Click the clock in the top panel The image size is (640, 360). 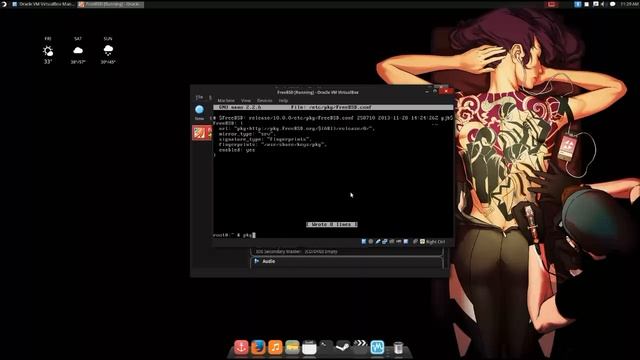click(629, 4)
